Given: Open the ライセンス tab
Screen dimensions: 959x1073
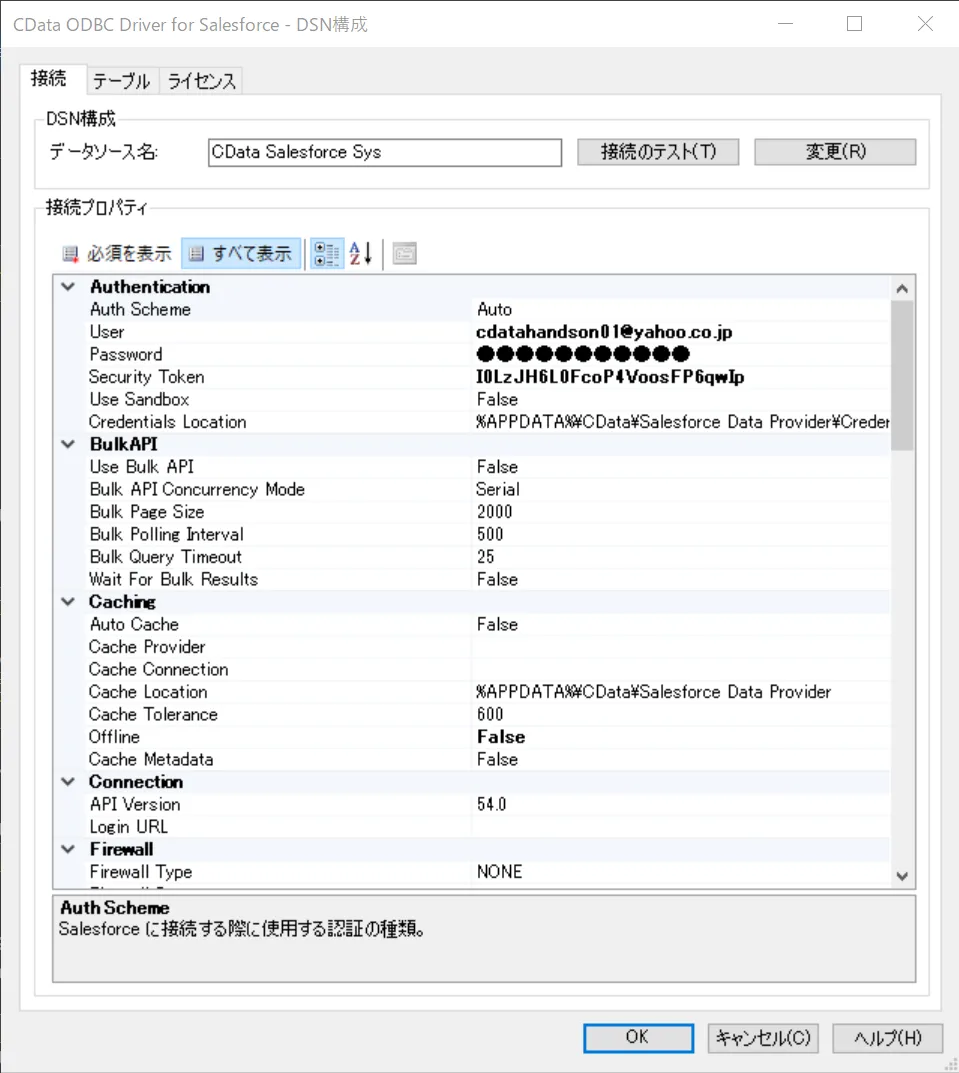Looking at the screenshot, I should pos(201,81).
